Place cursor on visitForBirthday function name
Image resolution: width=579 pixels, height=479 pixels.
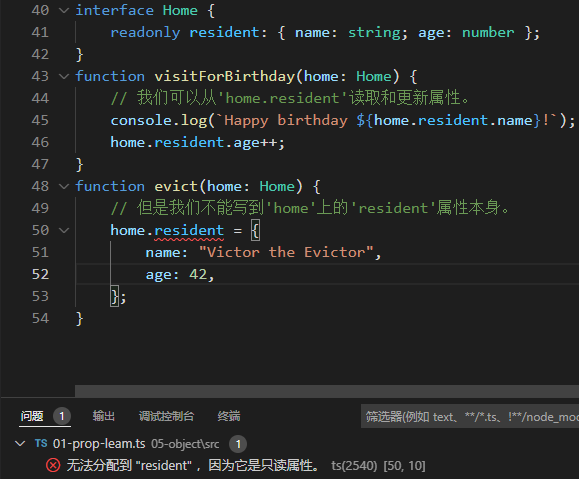(x=225, y=76)
